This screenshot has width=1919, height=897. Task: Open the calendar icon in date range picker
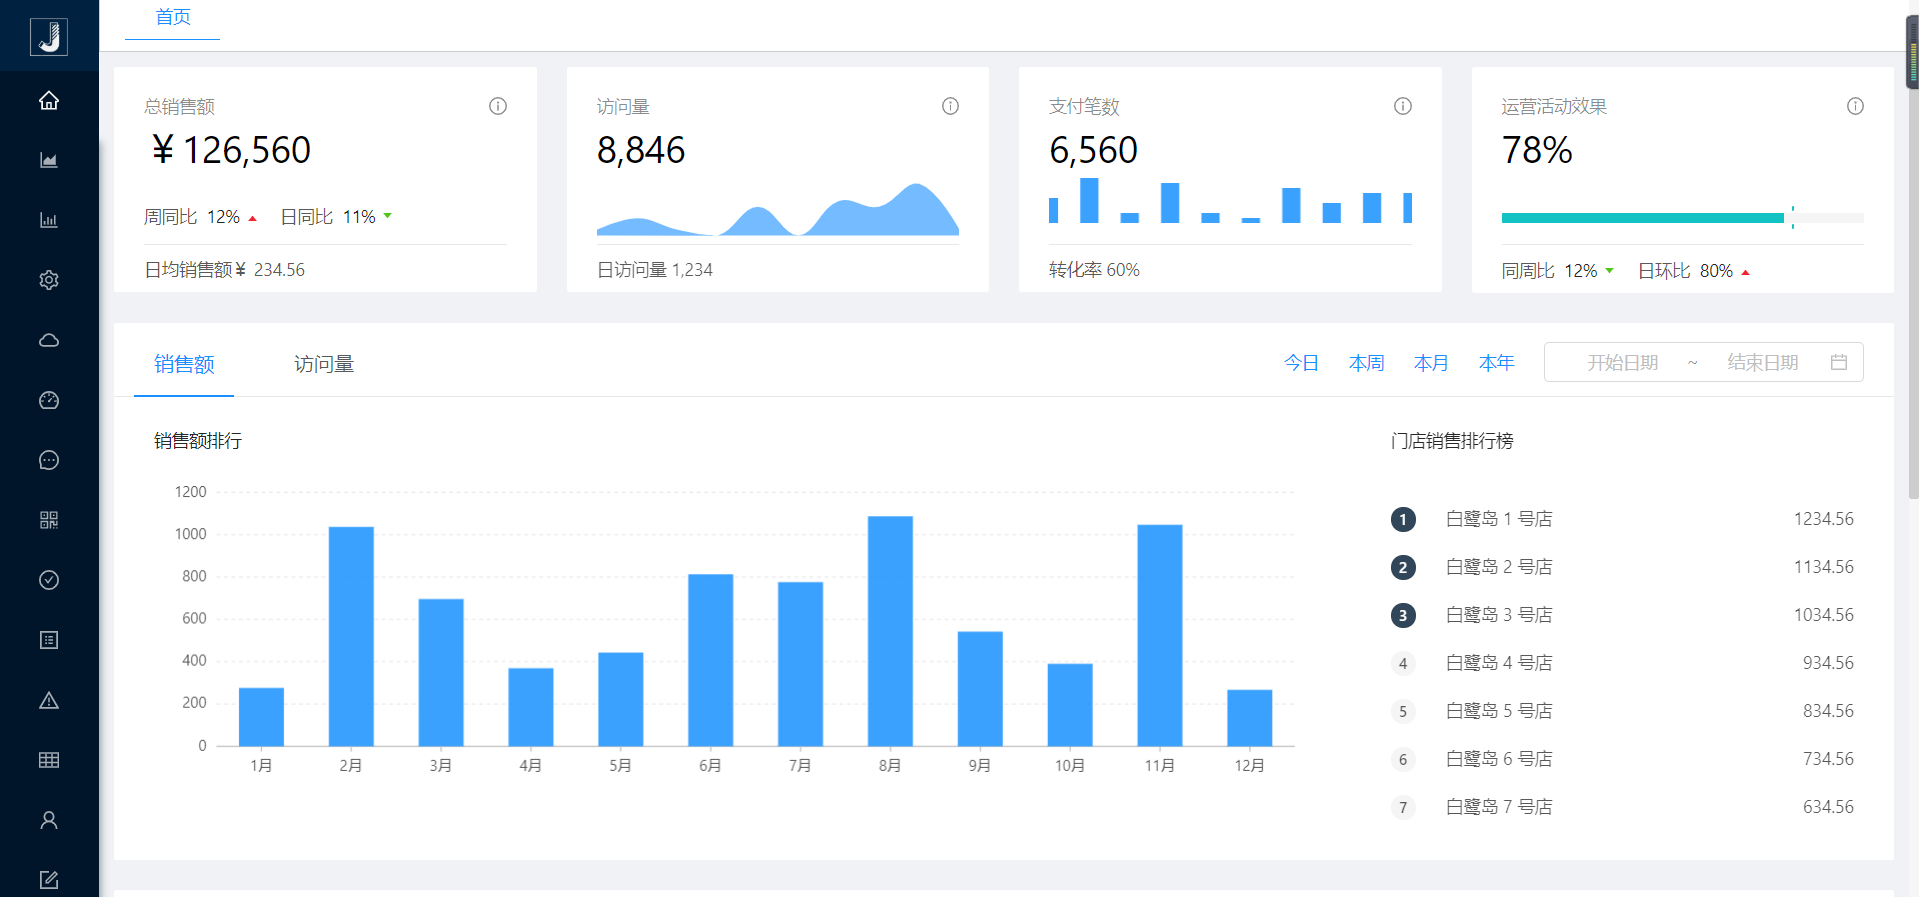(1838, 363)
